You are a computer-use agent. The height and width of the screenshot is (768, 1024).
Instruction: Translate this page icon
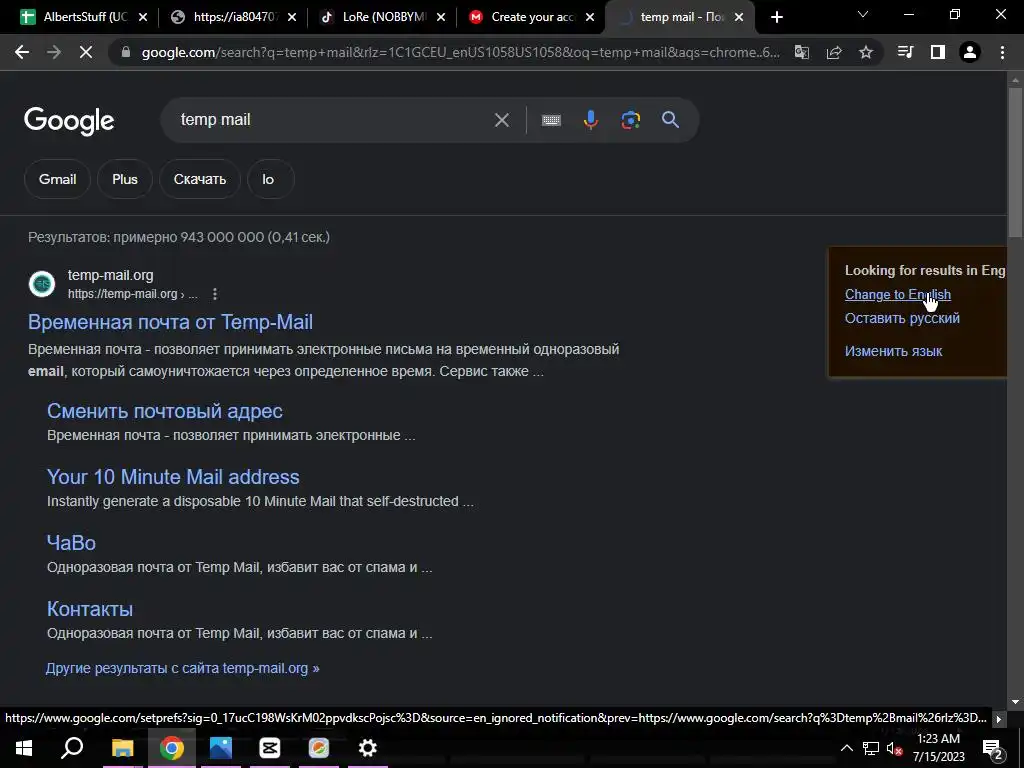tap(801, 52)
